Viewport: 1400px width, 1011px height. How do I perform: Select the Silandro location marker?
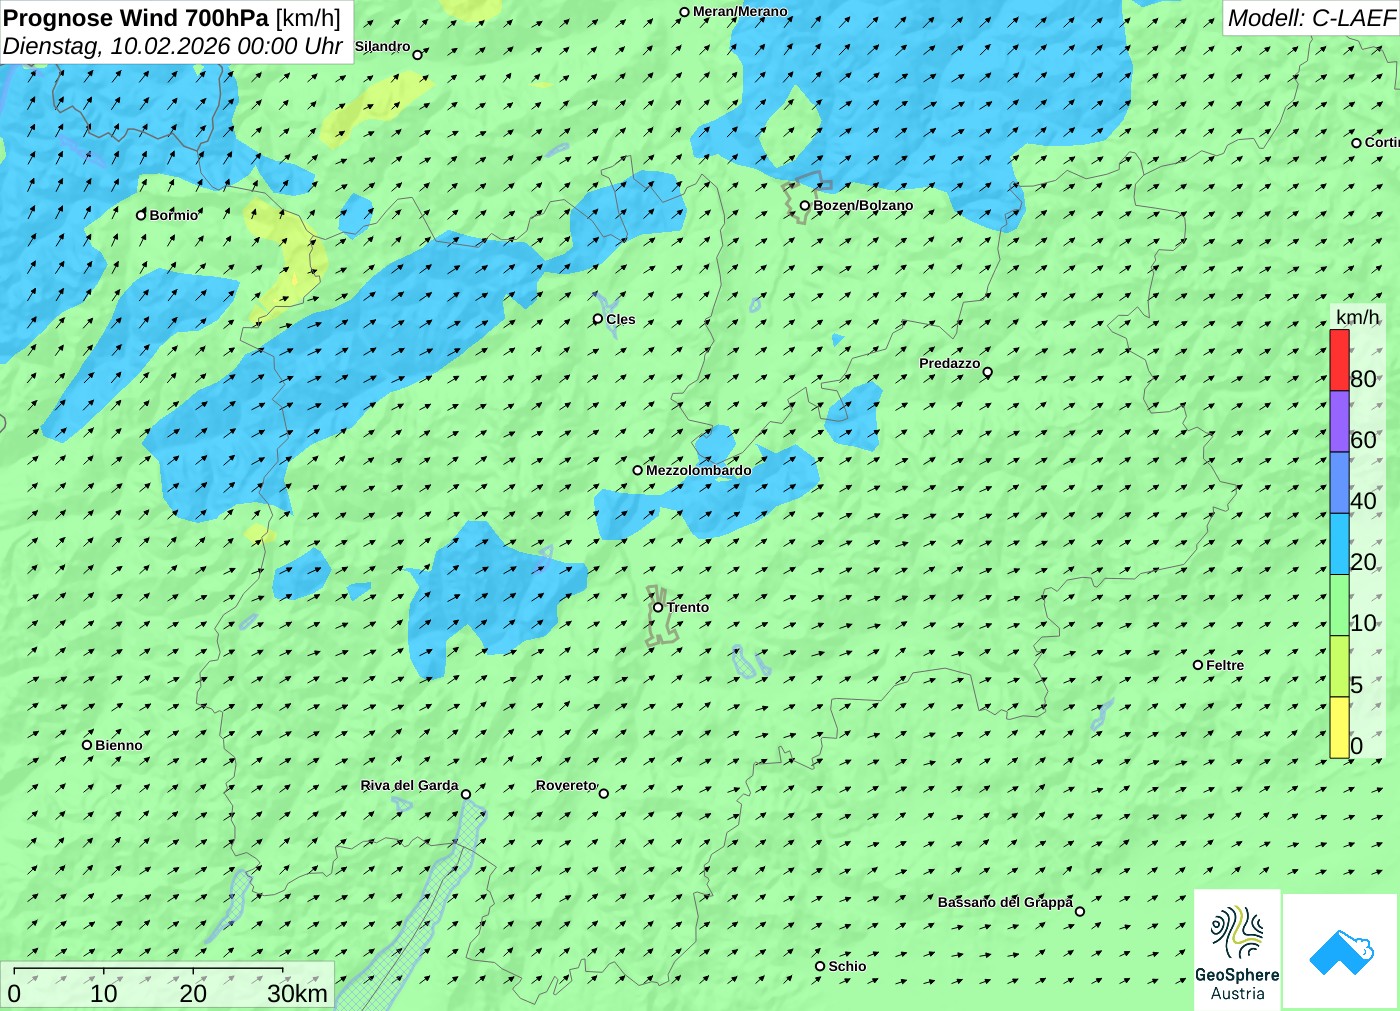418,55
